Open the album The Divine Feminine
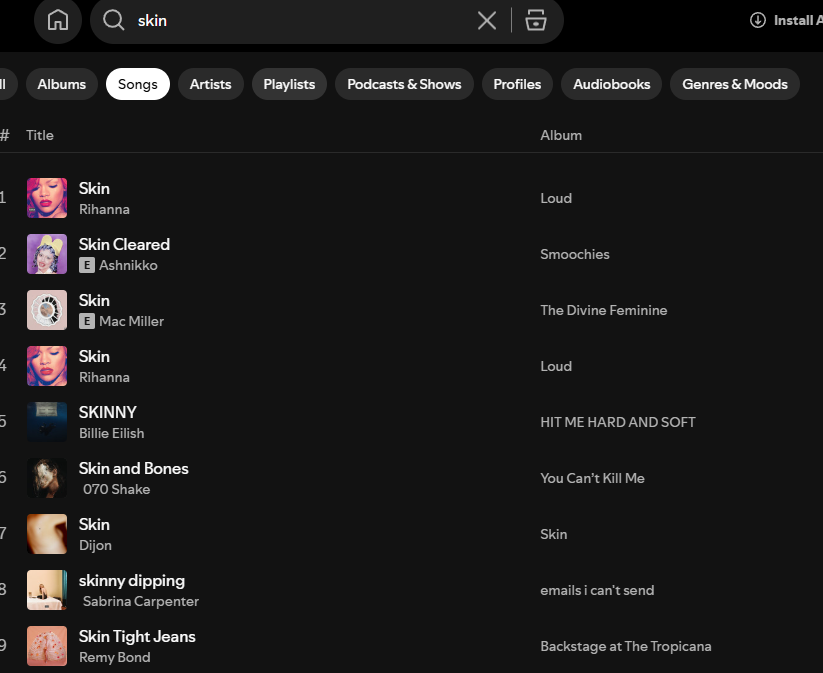The height and width of the screenshot is (673, 823). coord(604,310)
